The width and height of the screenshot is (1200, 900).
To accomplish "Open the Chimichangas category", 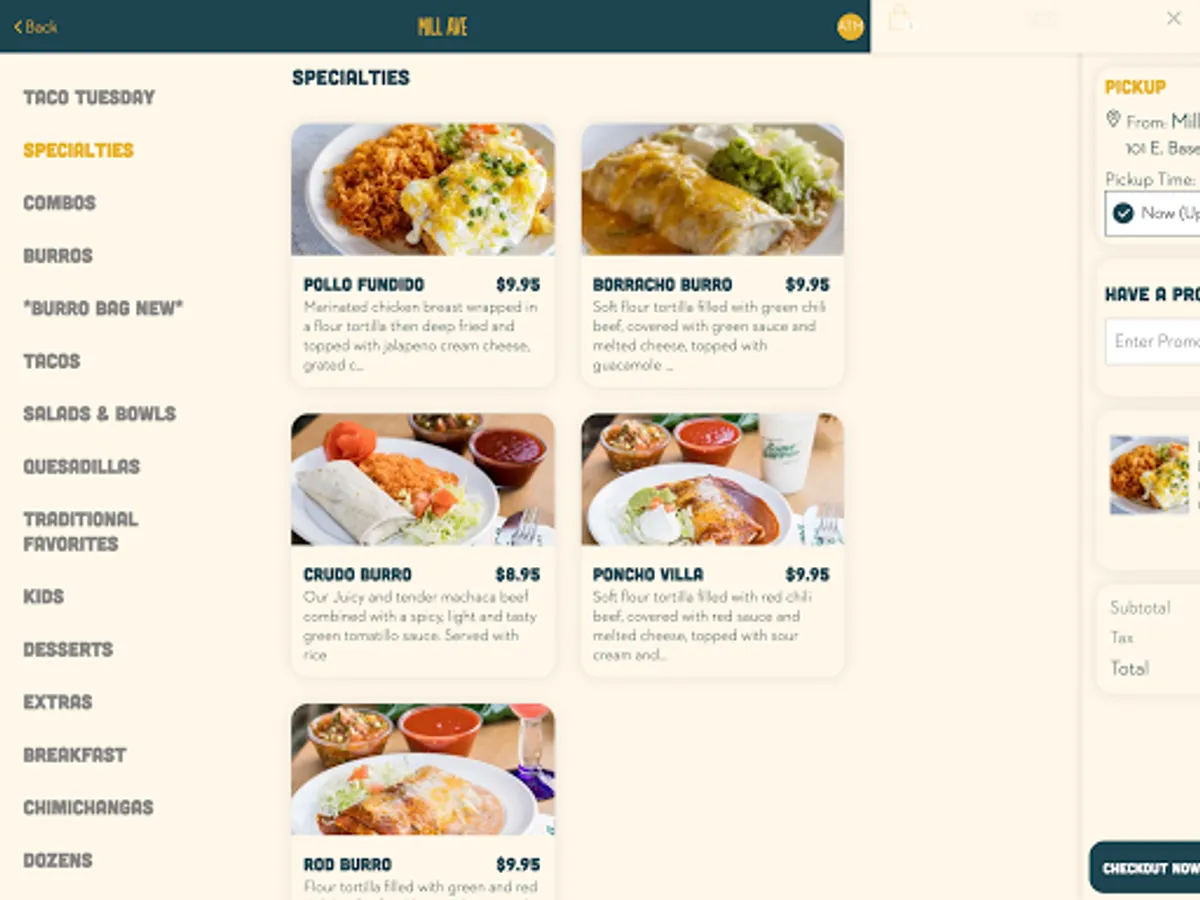I will tap(89, 808).
